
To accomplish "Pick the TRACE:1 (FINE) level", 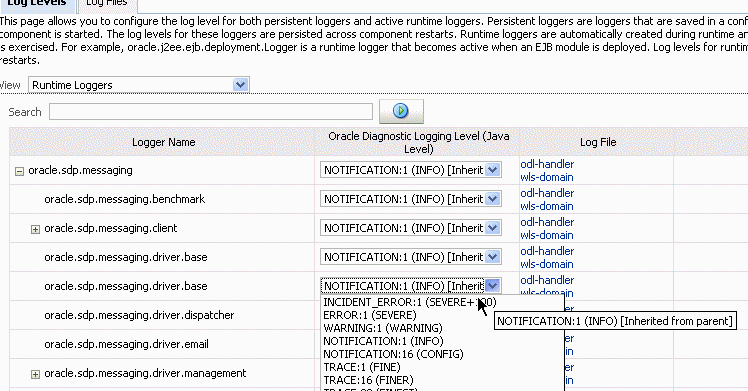I will click(362, 367).
